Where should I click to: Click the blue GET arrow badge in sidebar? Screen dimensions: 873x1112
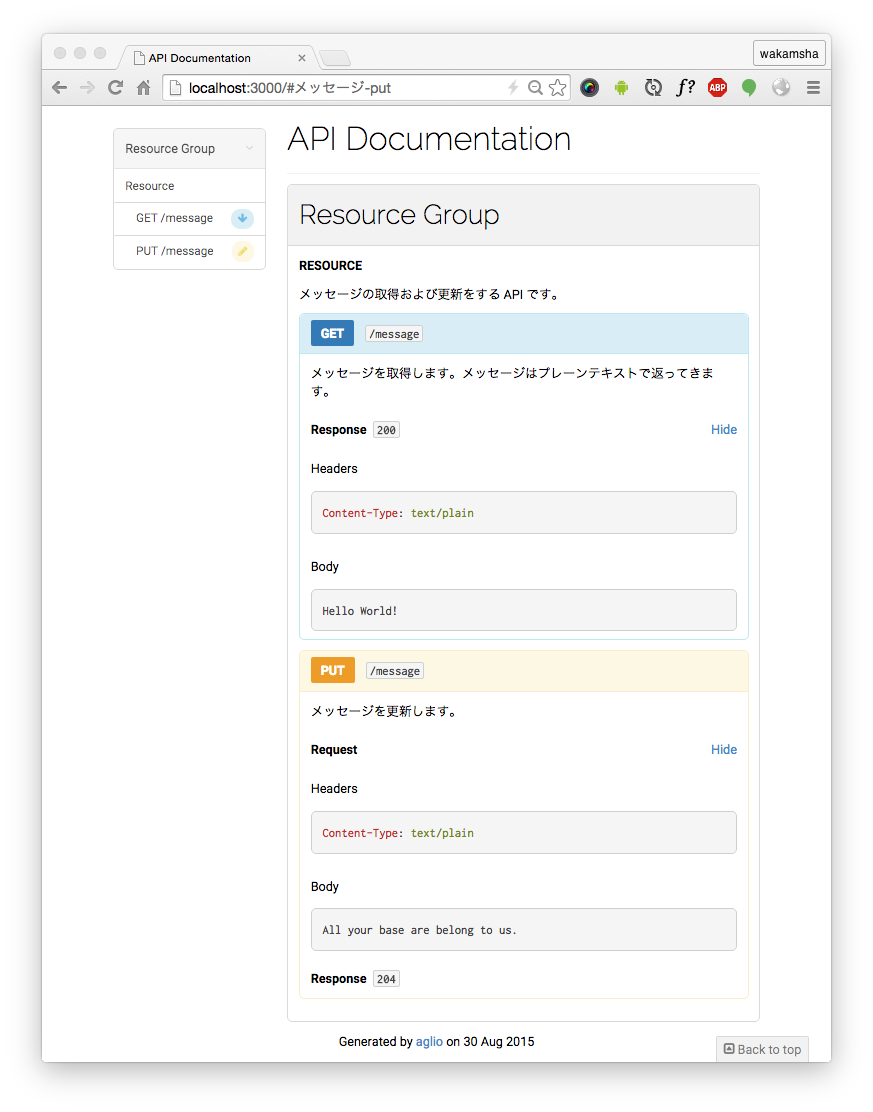click(242, 219)
